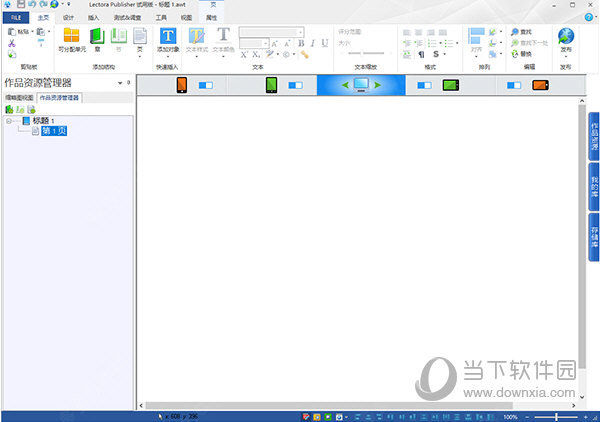Click the 粘贴 paste icon
600x422 pixels.
pyautogui.click(x=12, y=32)
